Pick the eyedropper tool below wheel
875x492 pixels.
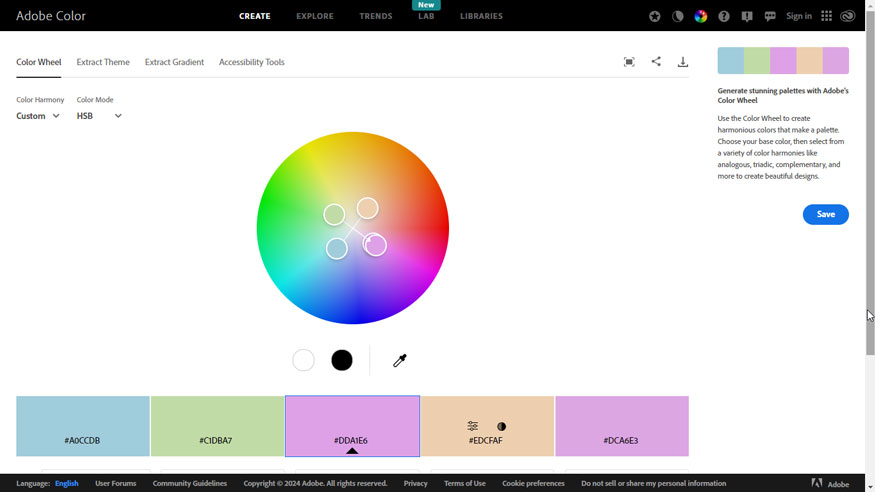pos(400,360)
